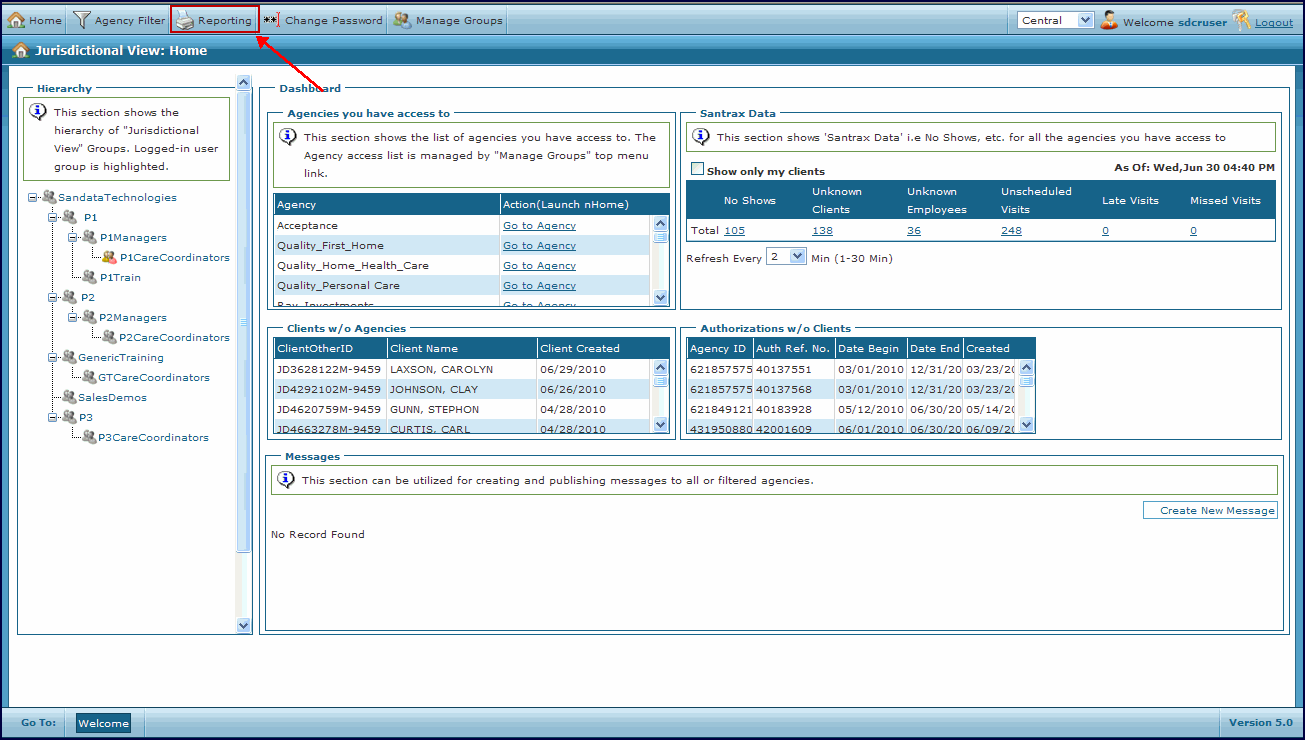The image size is (1305, 740).
Task: Enable Show only my clients checkbox
Action: click(x=697, y=170)
